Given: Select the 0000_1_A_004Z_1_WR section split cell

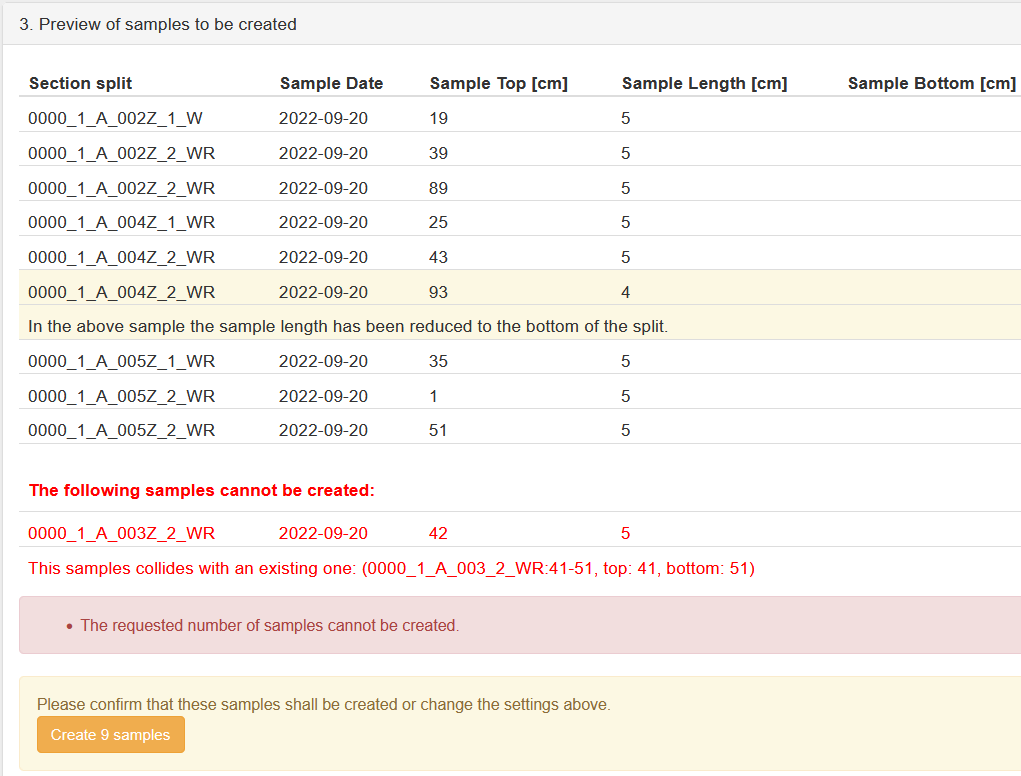Looking at the screenshot, I should pyautogui.click(x=121, y=222).
